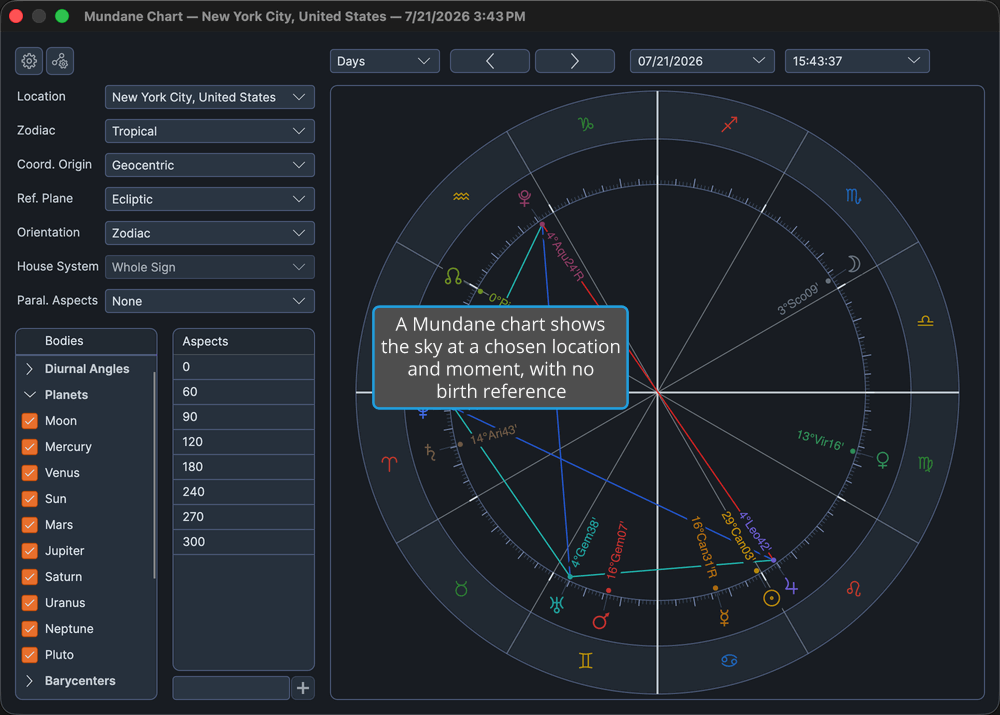The image size is (1000, 715).
Task: Select the 0 aspect row
Action: (x=244, y=367)
